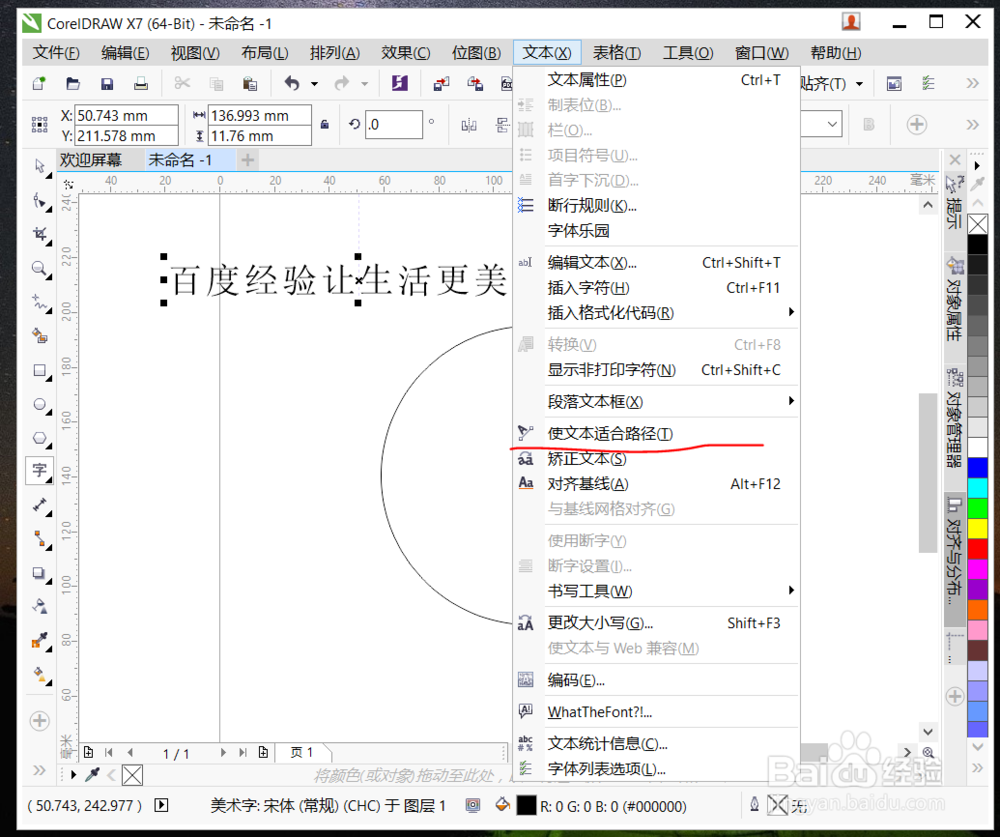
Task: Expand standard toolbar overflow chevron
Action: 972,83
